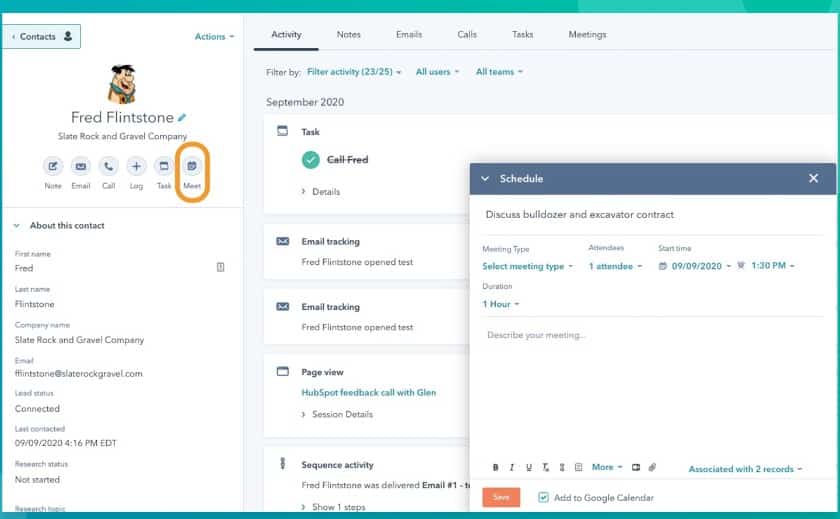Click the attachment paperclip icon
840x519 pixels.
tap(652, 468)
